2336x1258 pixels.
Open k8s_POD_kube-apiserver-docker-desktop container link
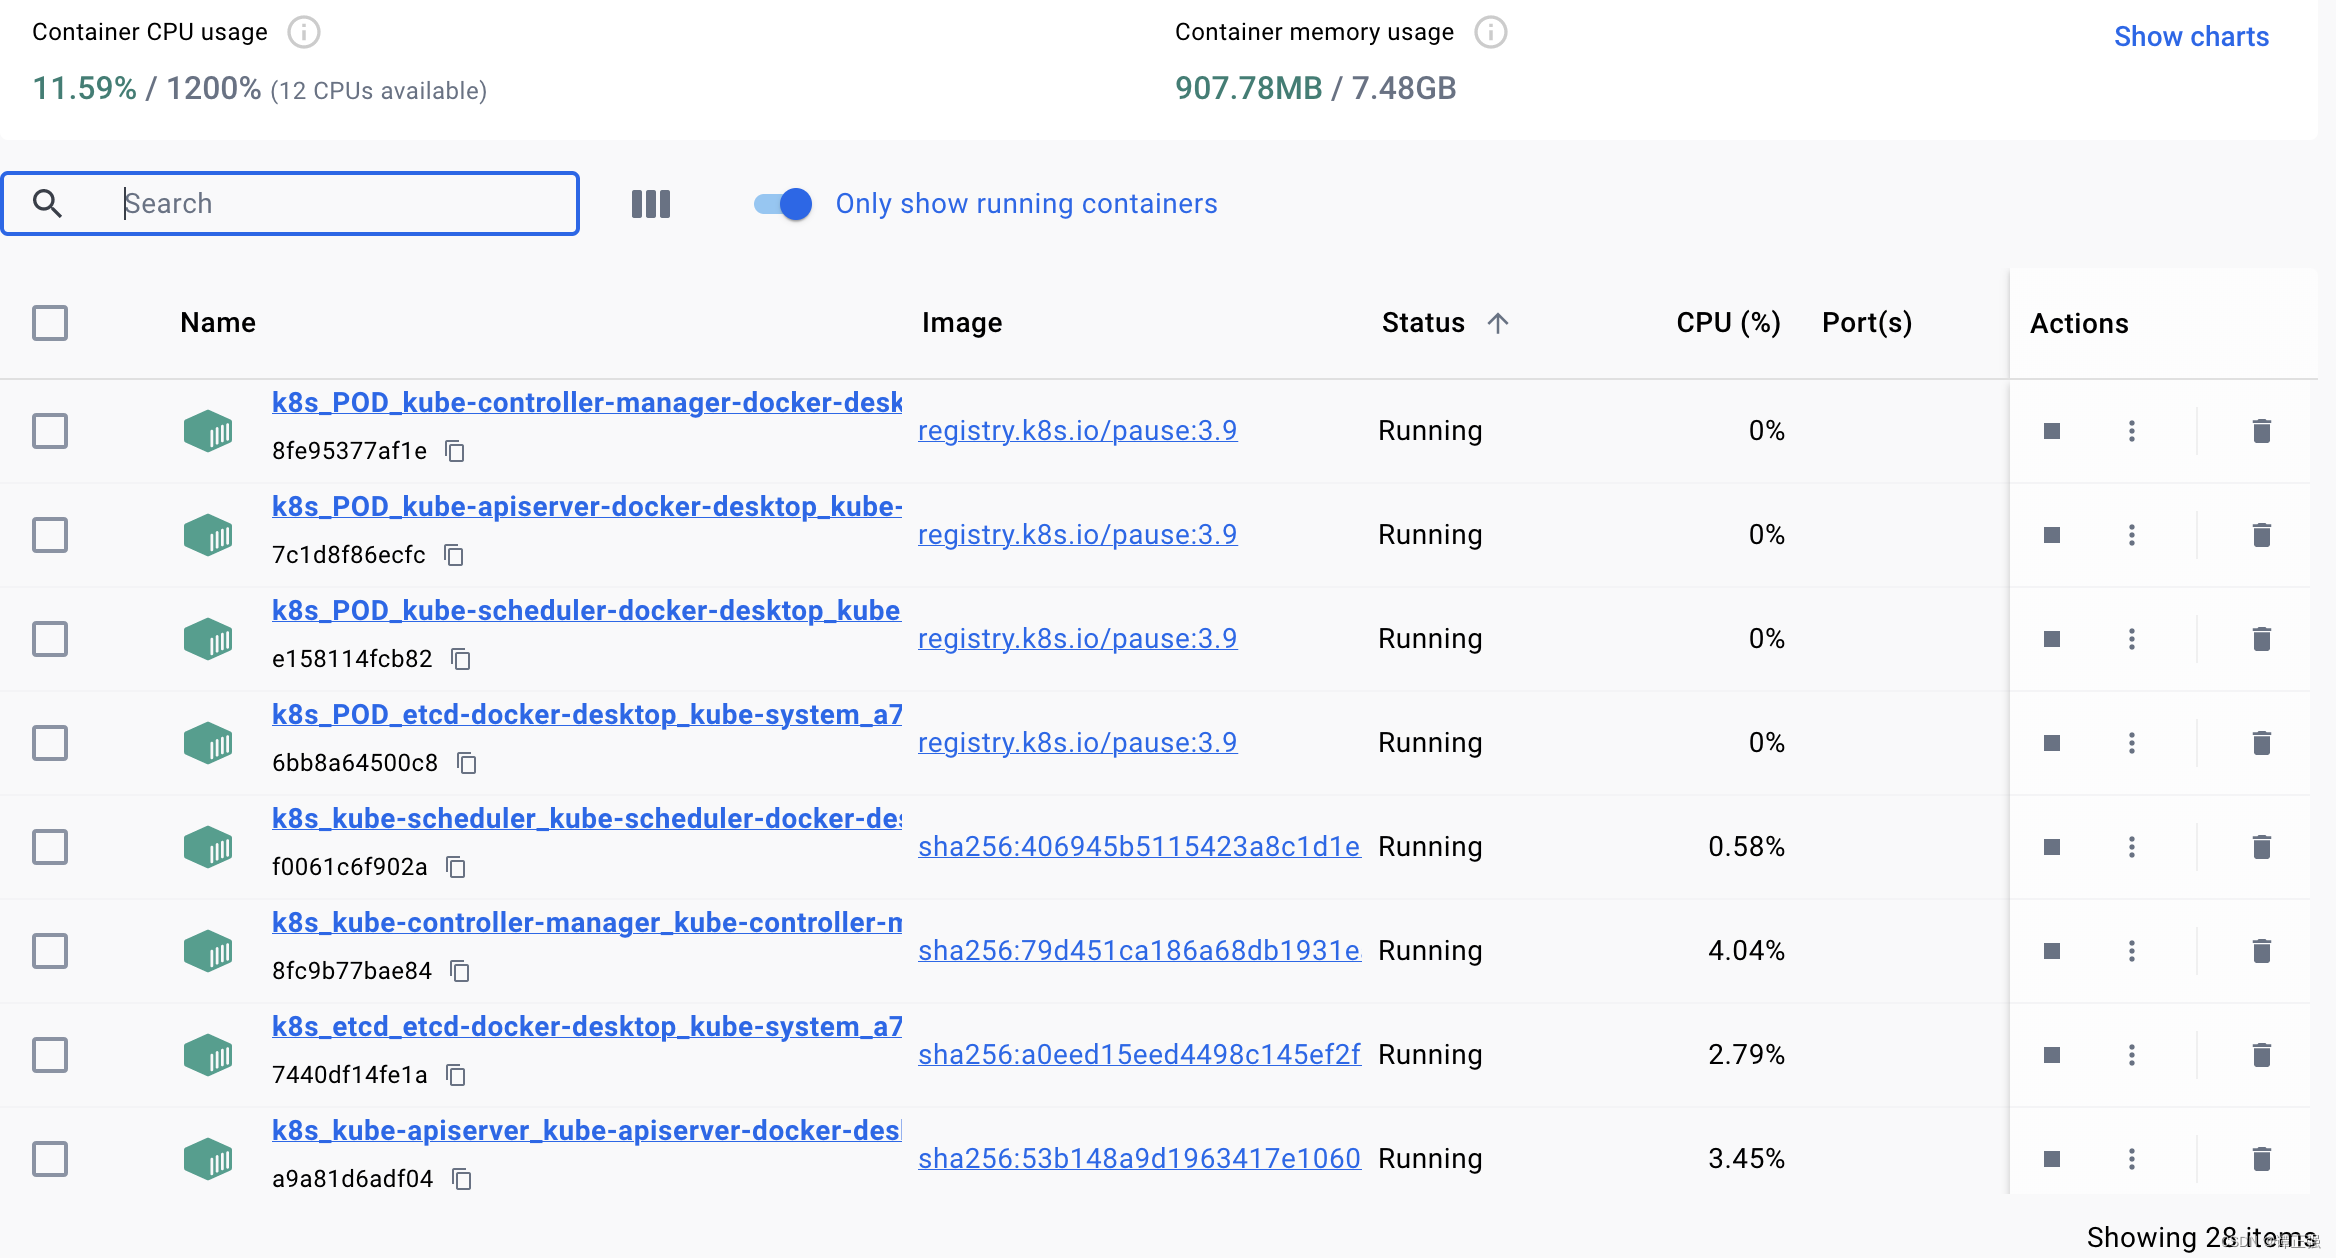[x=587, y=507]
